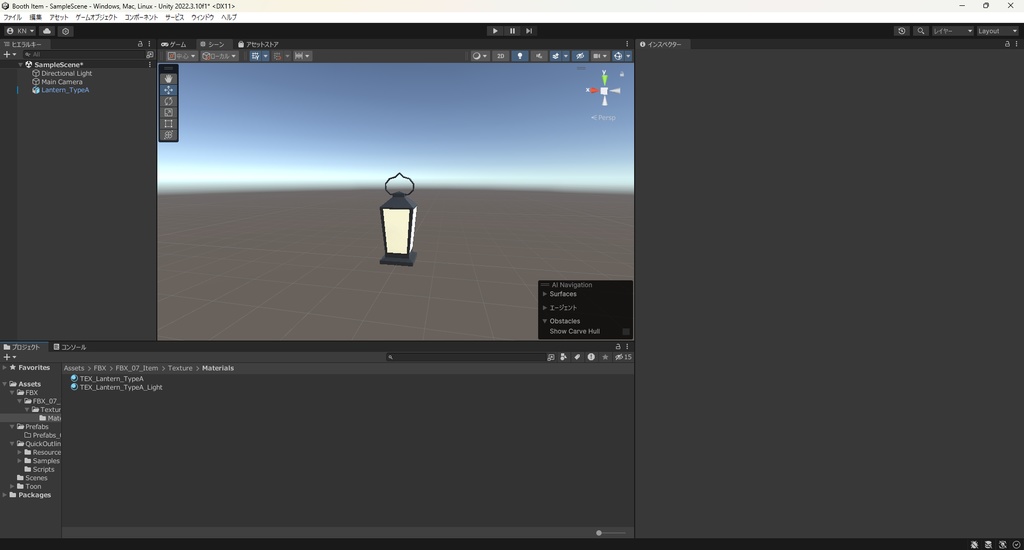1024x550 pixels.
Task: Open the draw mode shading dropdown
Action: pos(479,56)
